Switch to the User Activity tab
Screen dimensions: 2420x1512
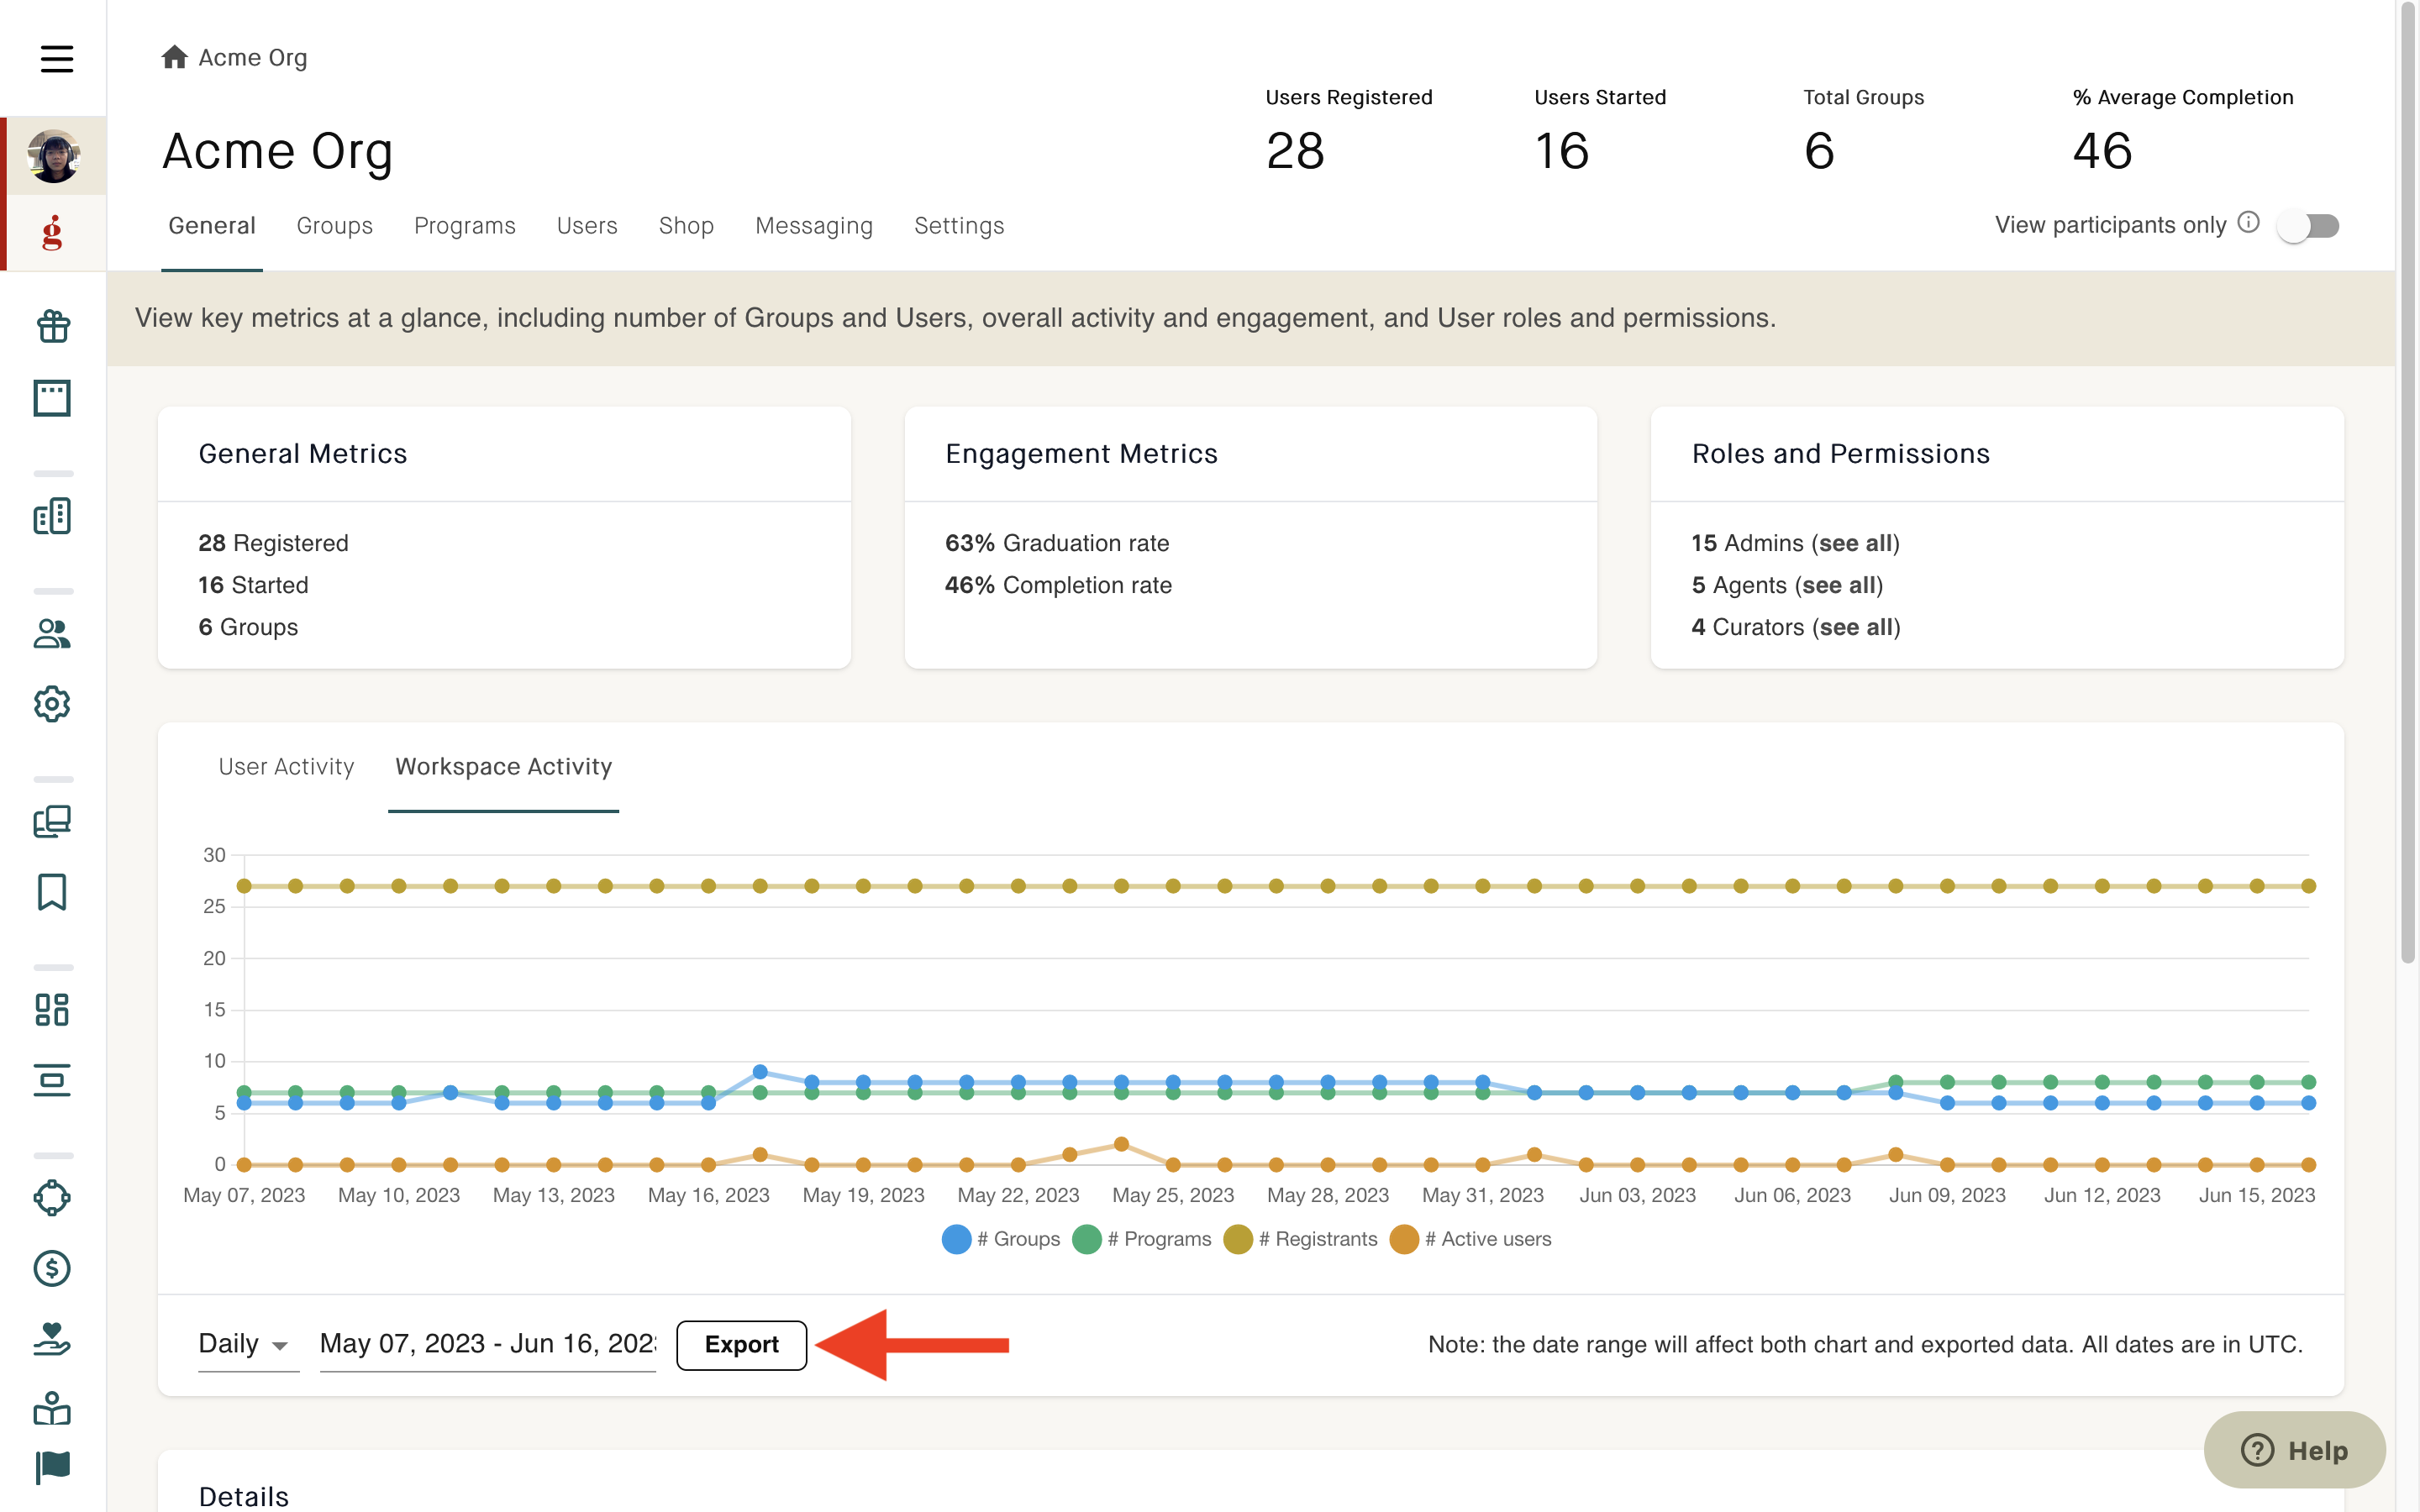pyautogui.click(x=287, y=766)
